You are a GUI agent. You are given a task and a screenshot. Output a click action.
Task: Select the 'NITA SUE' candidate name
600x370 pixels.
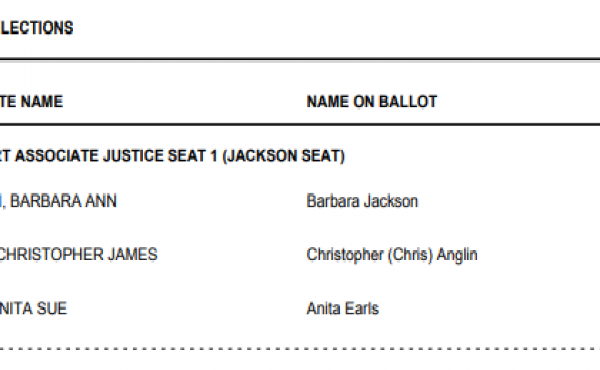pos(33,308)
